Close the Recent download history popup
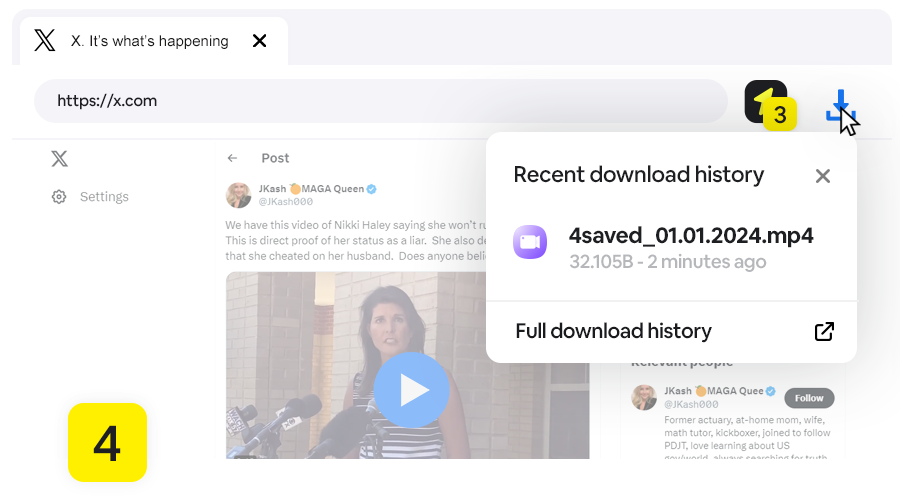900x500 pixels. point(822,176)
